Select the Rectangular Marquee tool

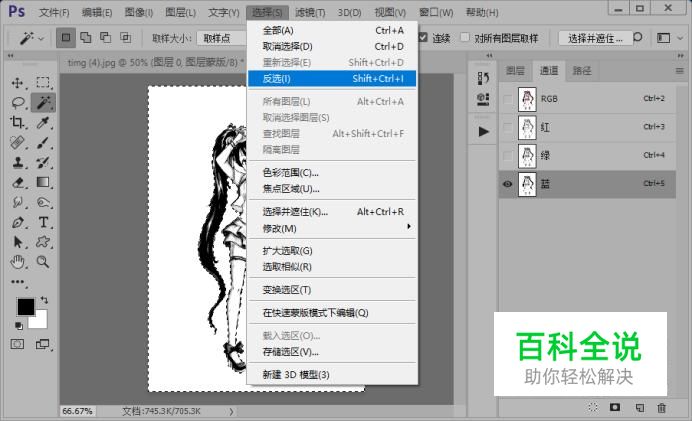point(43,83)
